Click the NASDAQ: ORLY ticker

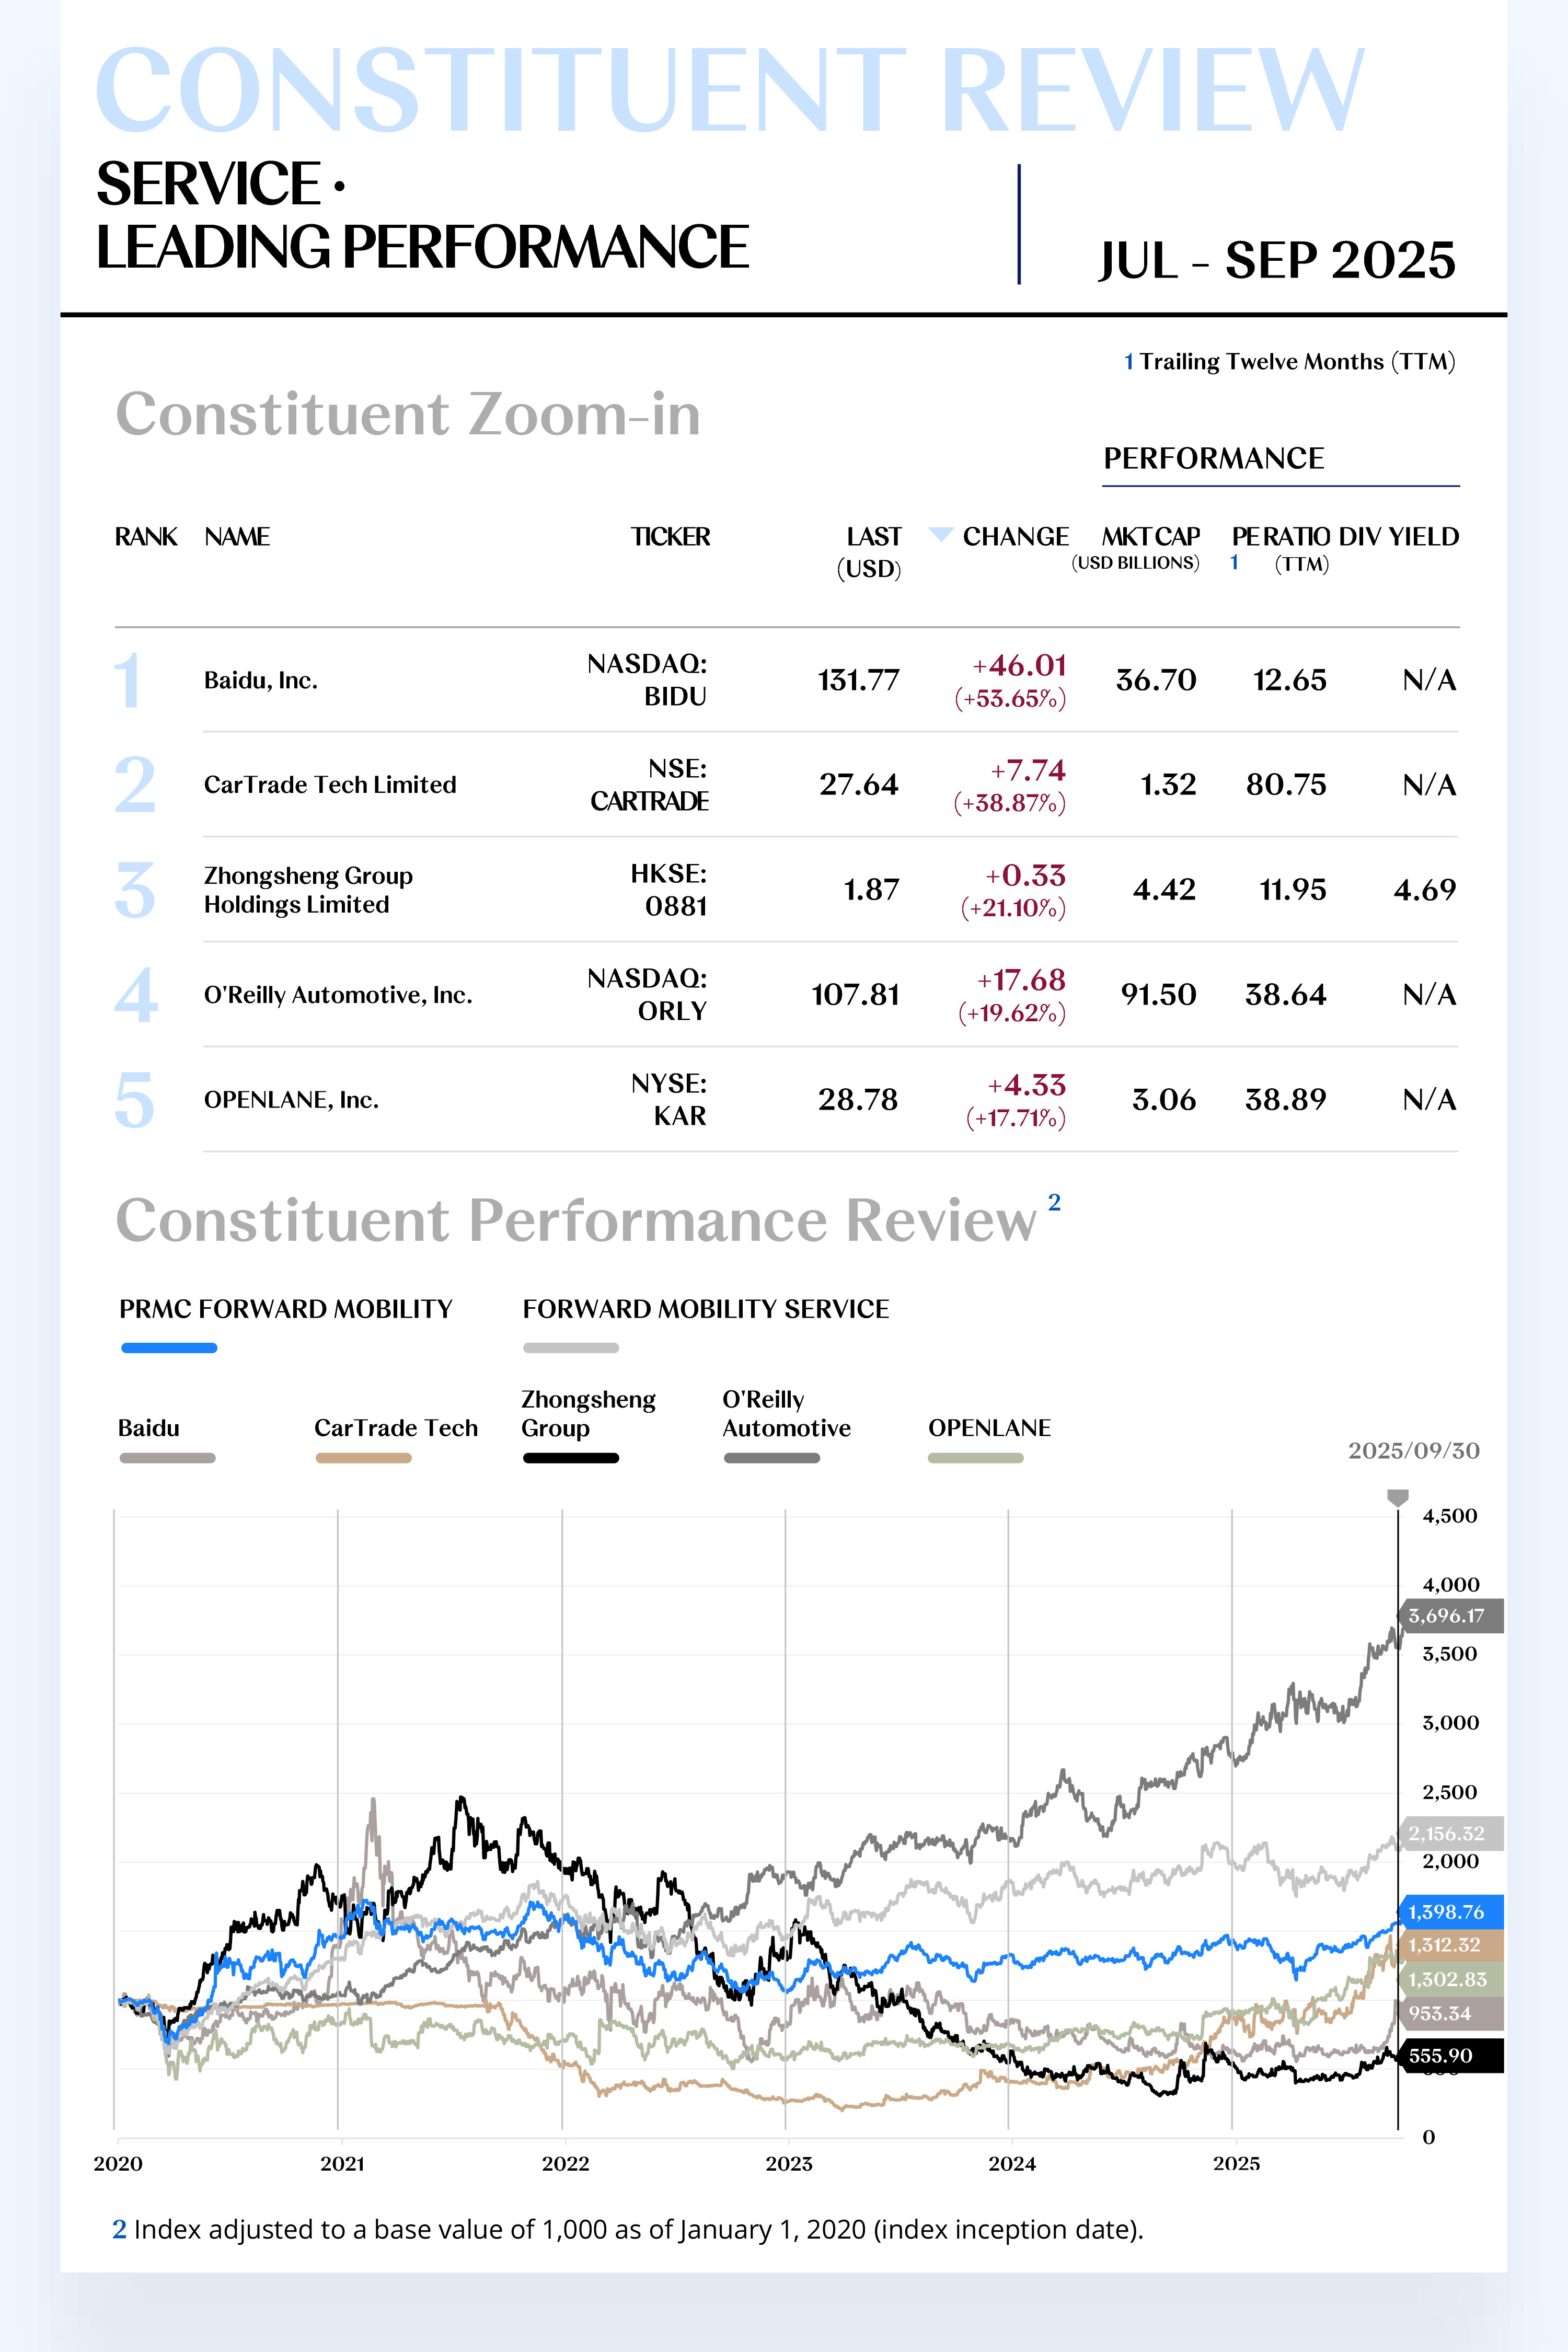(x=647, y=994)
